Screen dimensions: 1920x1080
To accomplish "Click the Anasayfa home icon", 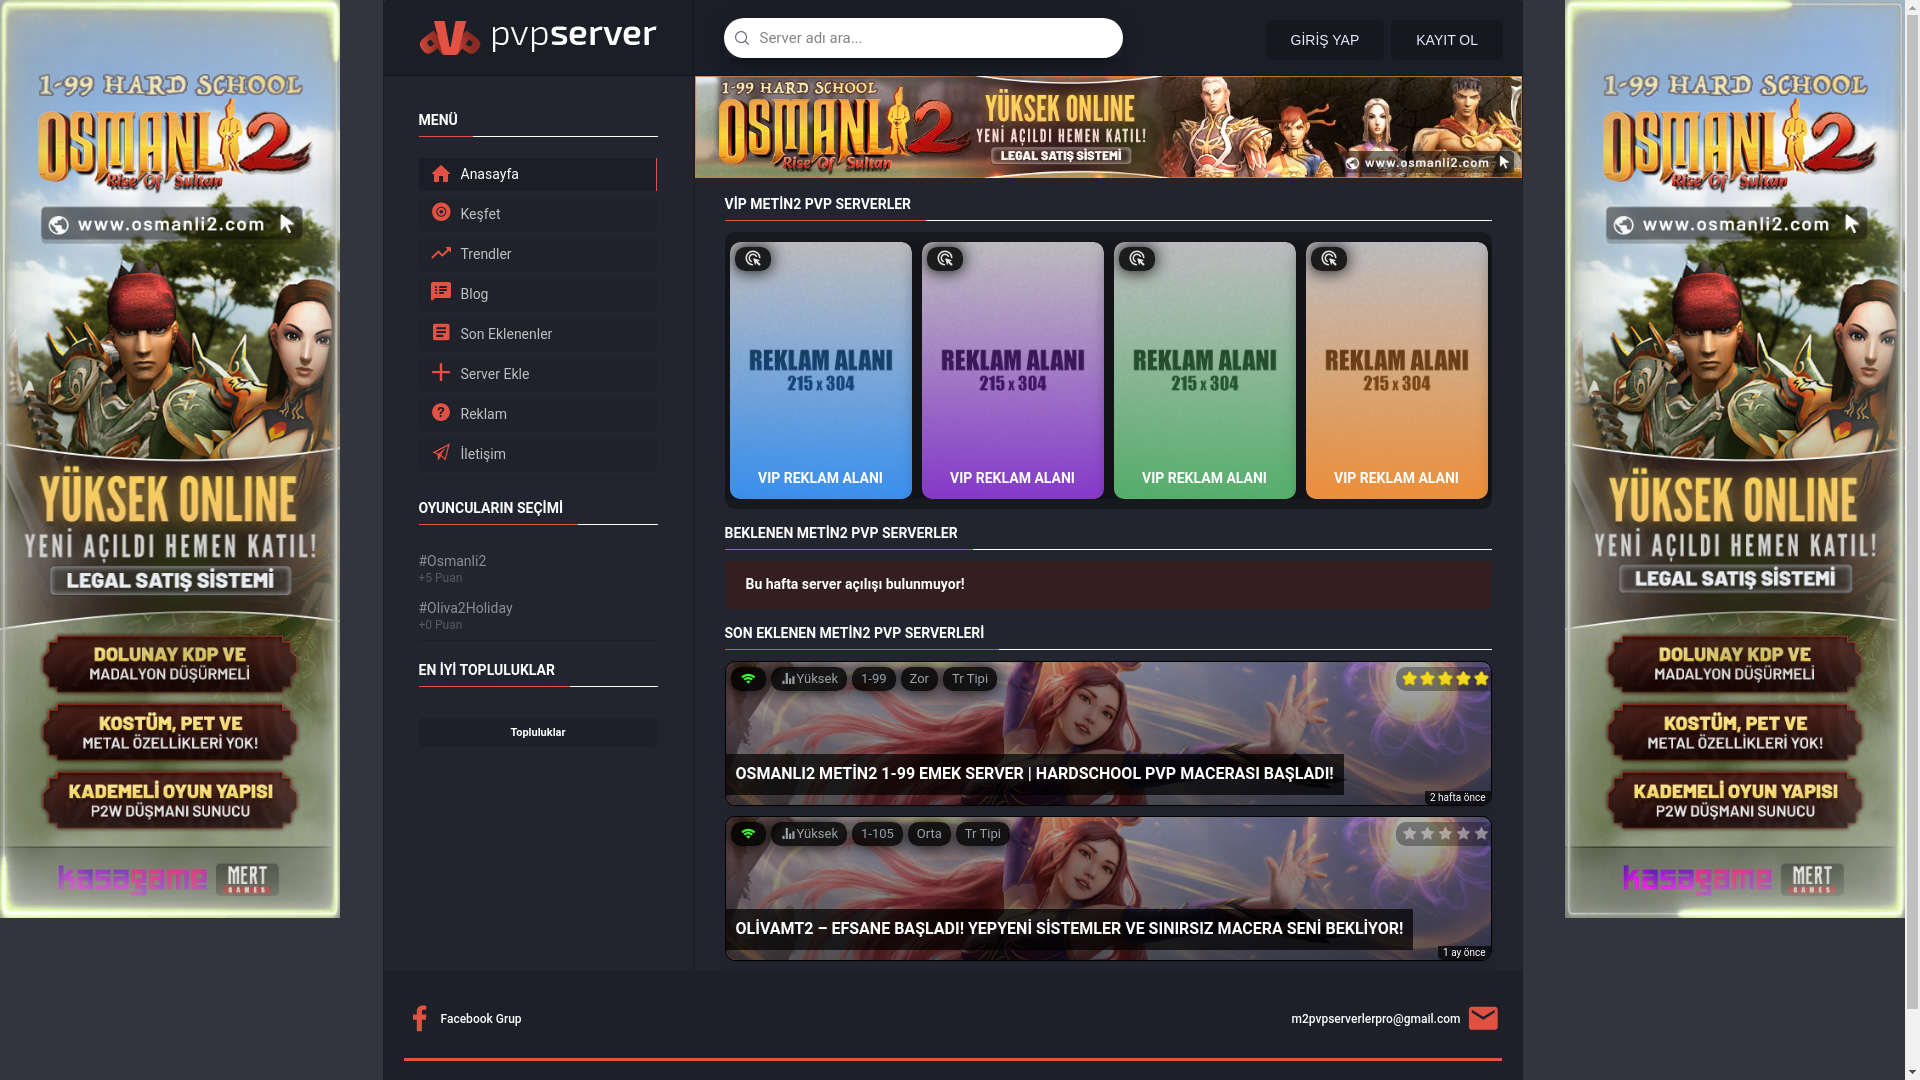I will 440,173.
